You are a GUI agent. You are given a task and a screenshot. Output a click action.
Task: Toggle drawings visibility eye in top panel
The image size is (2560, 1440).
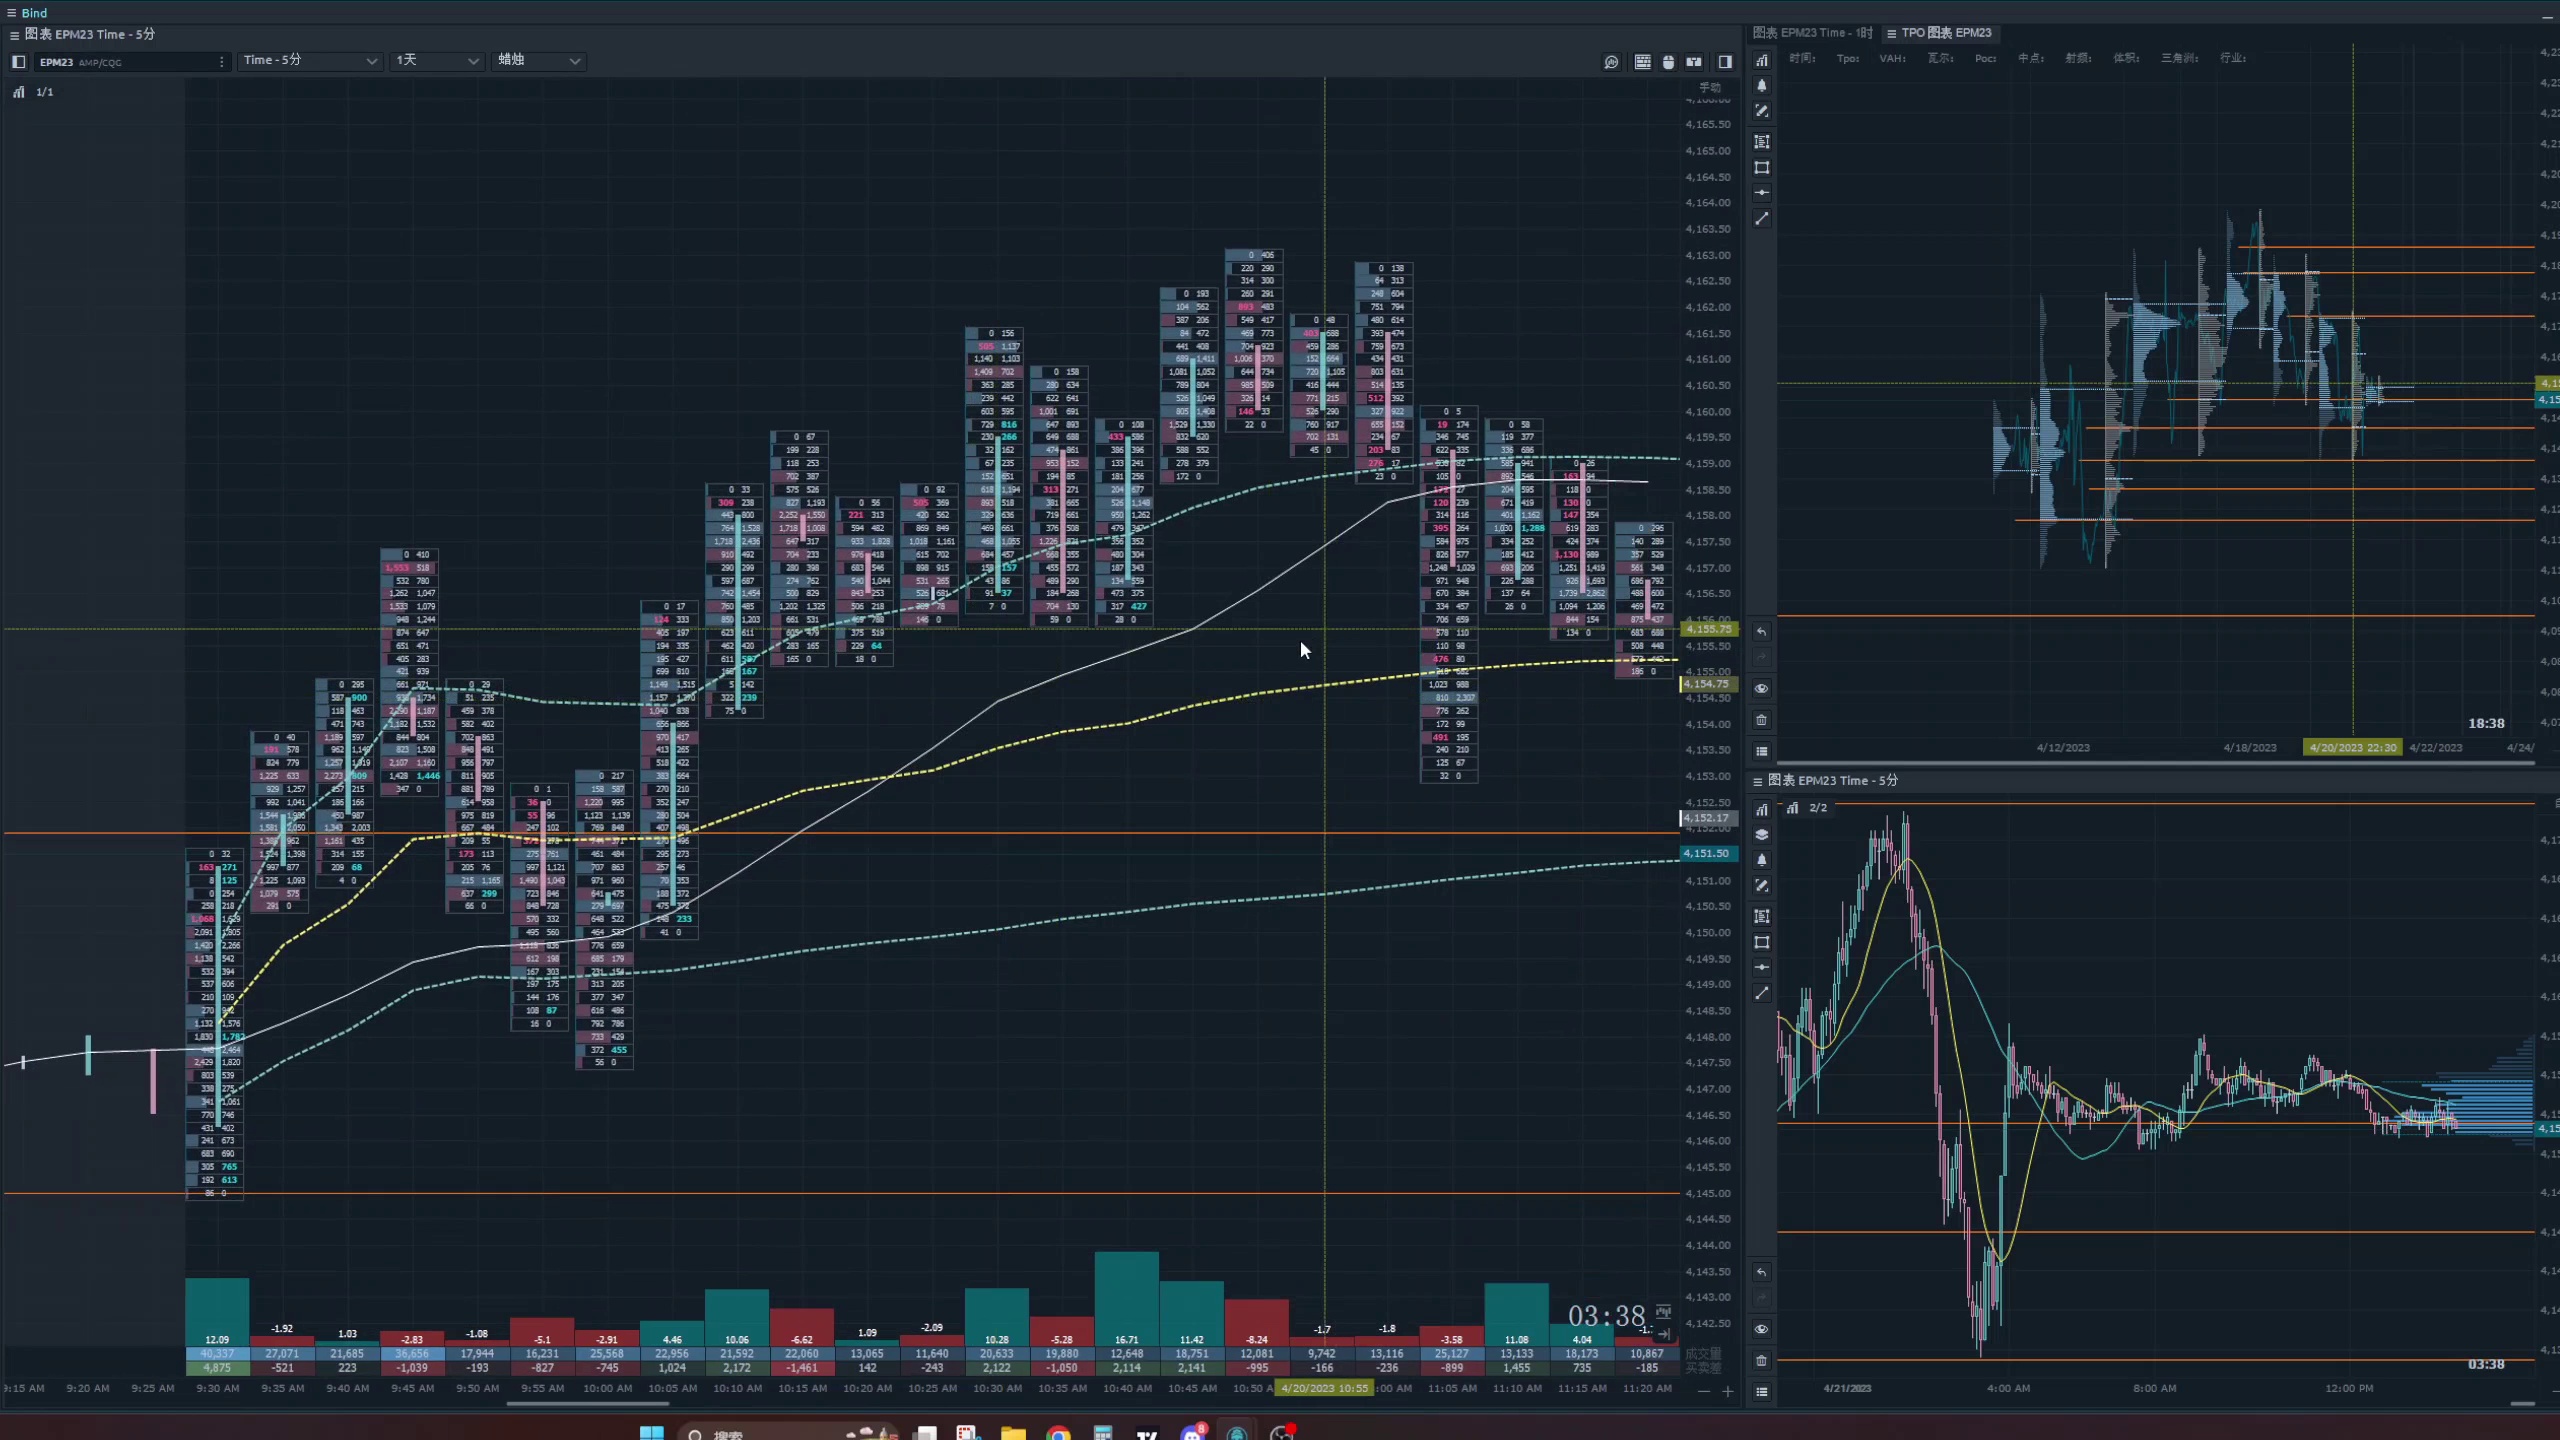1762,689
